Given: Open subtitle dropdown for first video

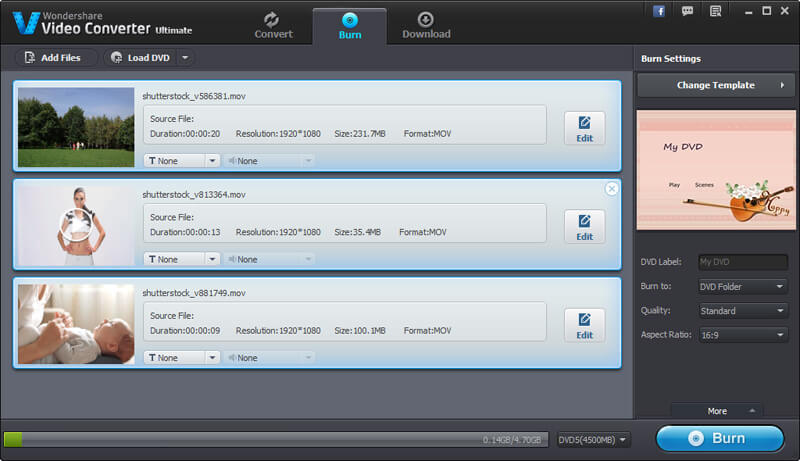Looking at the screenshot, I should (182, 160).
